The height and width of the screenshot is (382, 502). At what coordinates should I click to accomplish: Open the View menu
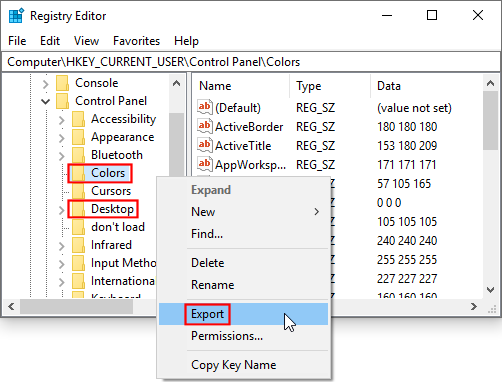pyautogui.click(x=86, y=41)
